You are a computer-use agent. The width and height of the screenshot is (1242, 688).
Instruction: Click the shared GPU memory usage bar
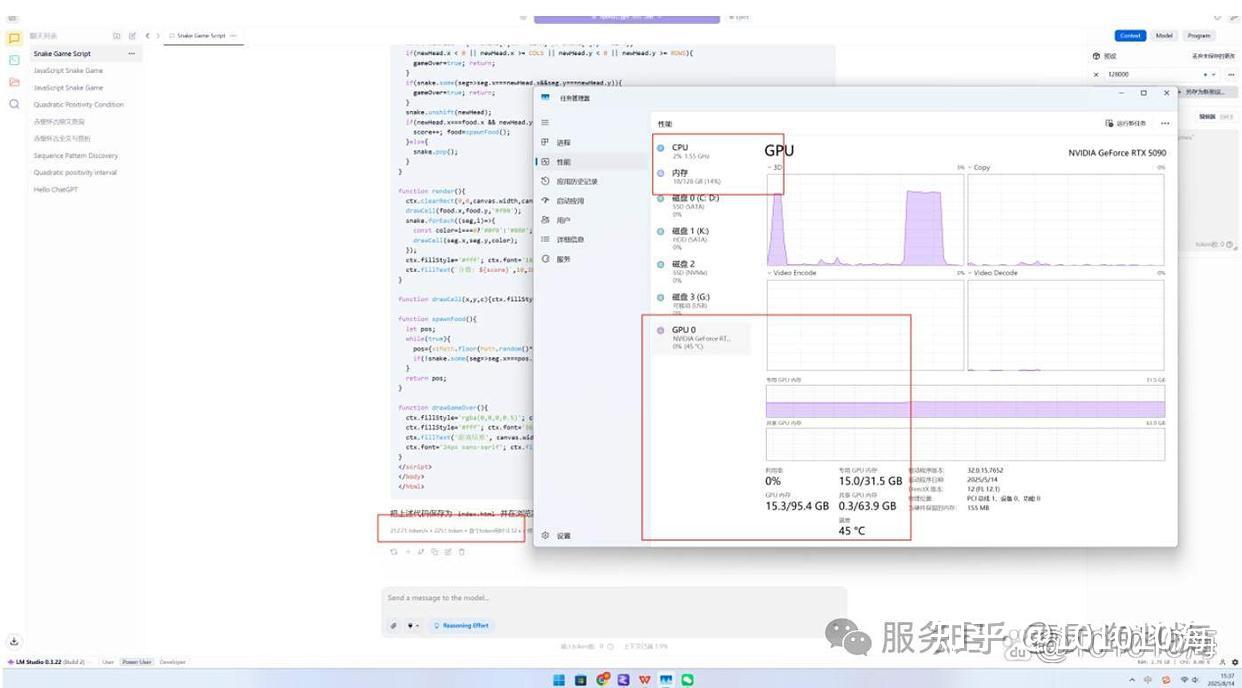coord(965,443)
